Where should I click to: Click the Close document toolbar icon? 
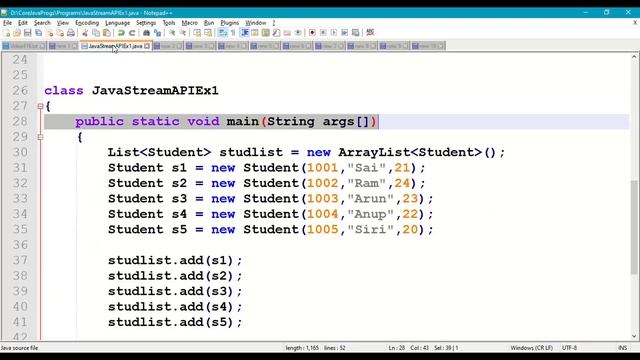click(x=50, y=33)
